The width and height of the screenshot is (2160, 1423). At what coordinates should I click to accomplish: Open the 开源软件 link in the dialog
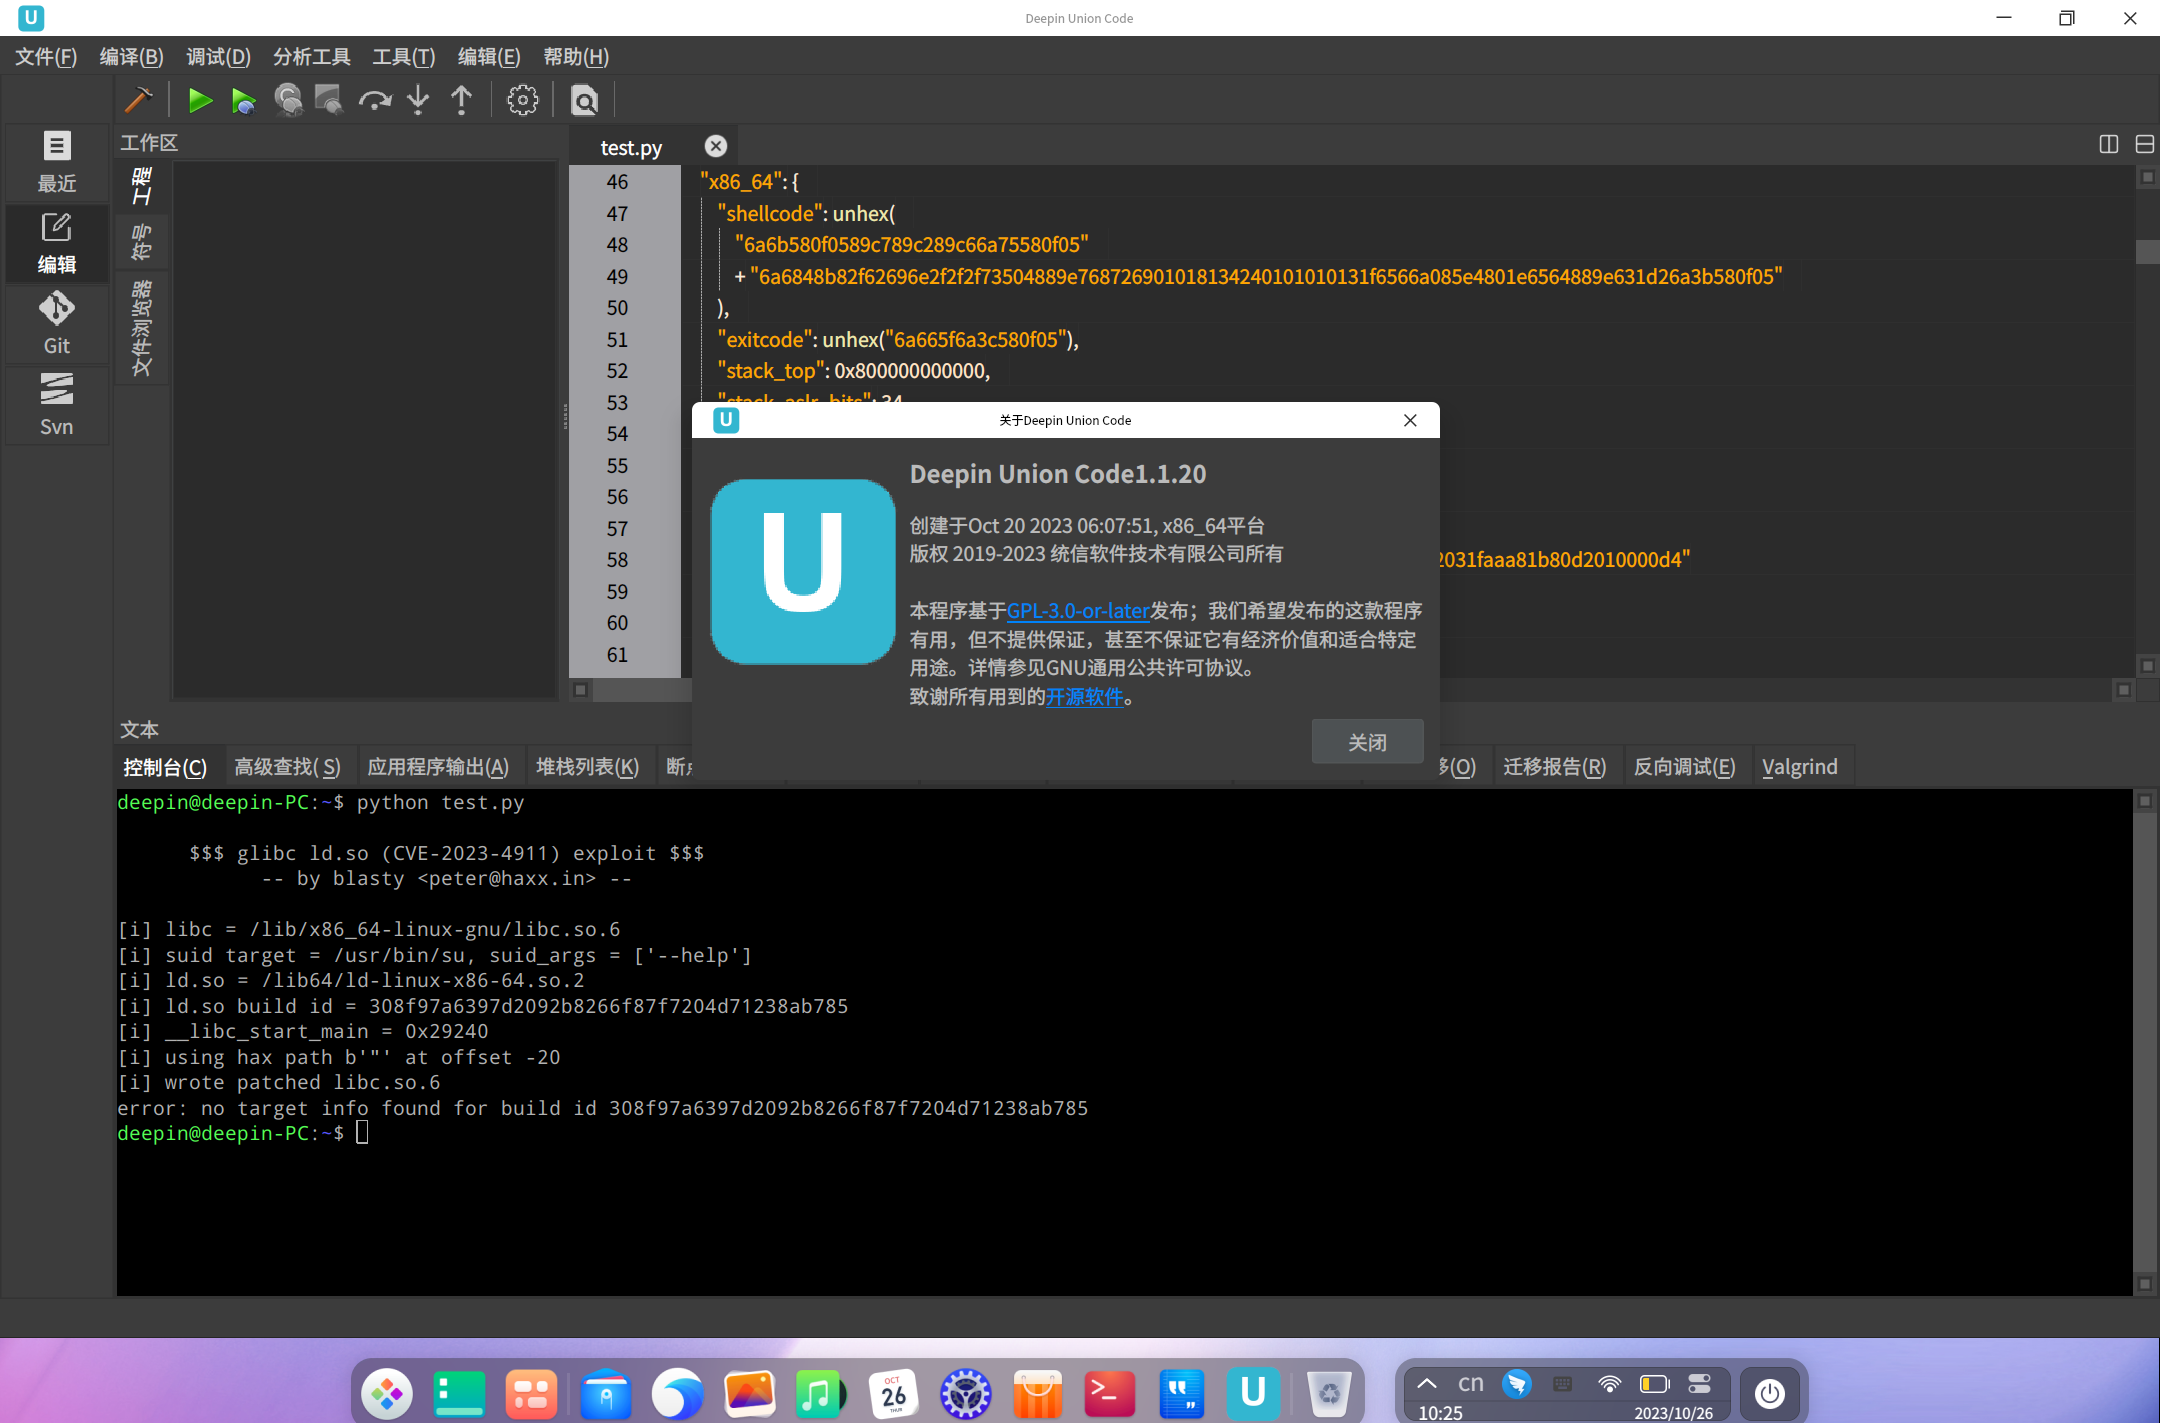point(1083,697)
